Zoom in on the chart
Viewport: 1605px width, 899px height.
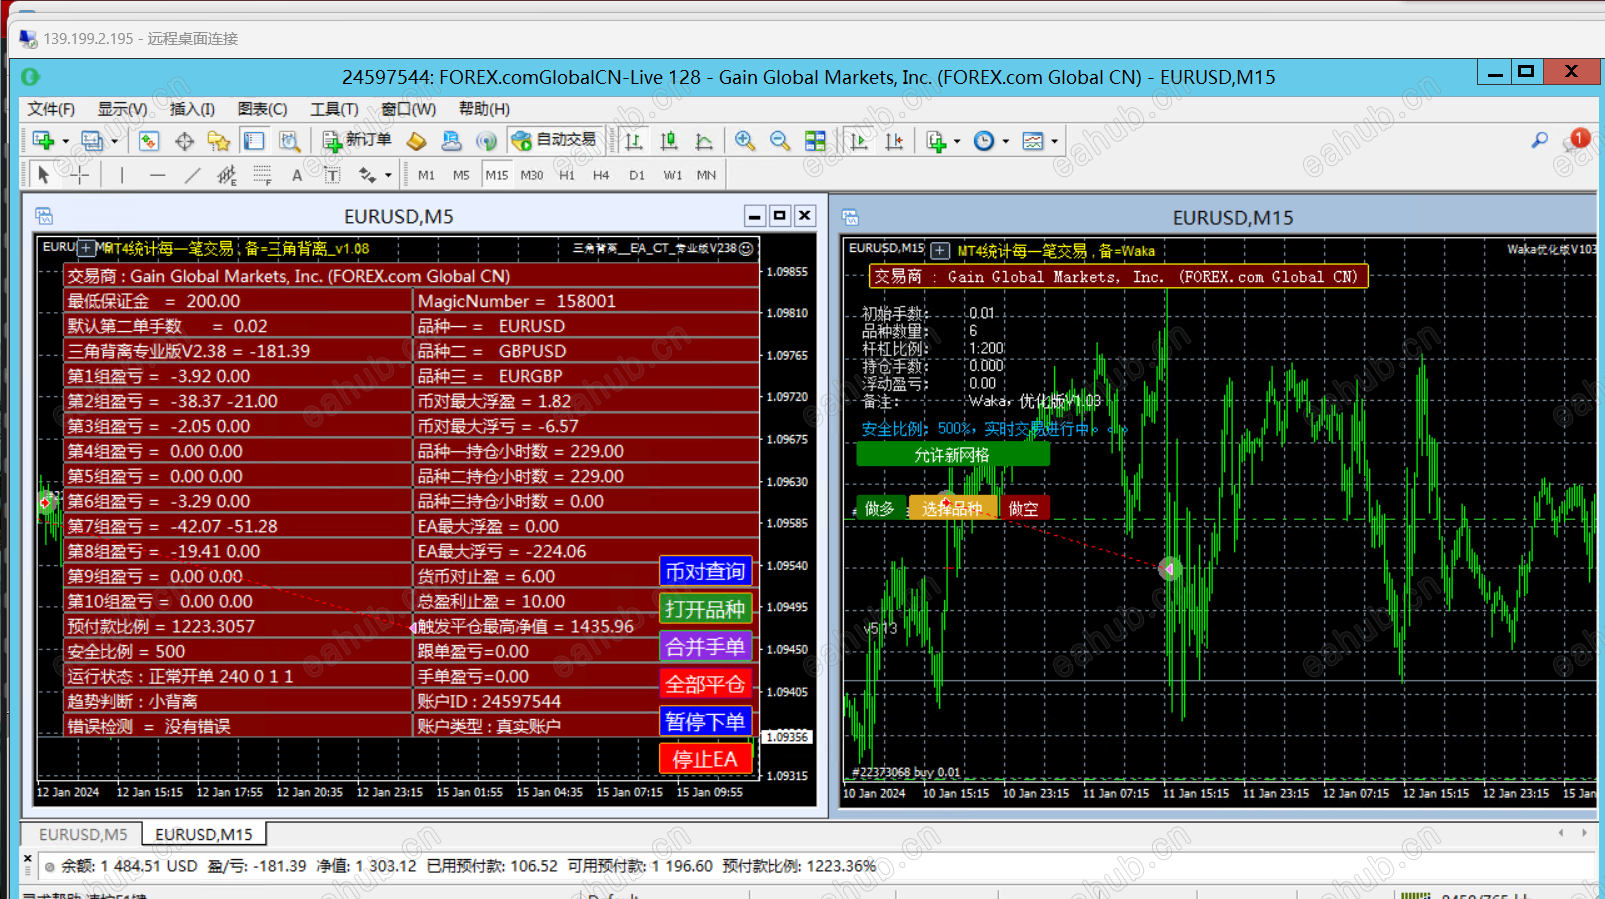pyautogui.click(x=744, y=141)
